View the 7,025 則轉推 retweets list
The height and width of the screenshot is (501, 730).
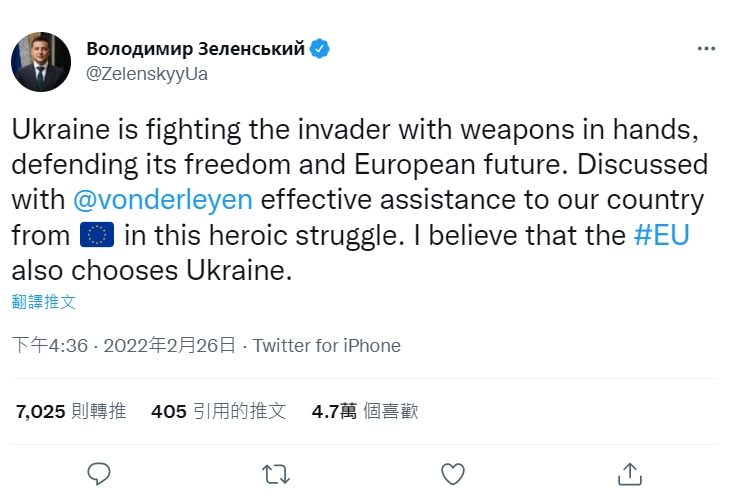[x=71, y=410]
